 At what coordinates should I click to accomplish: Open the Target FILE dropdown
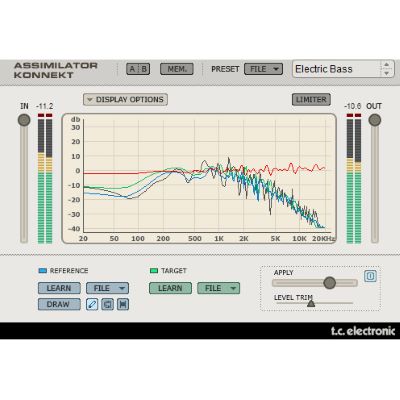point(219,288)
